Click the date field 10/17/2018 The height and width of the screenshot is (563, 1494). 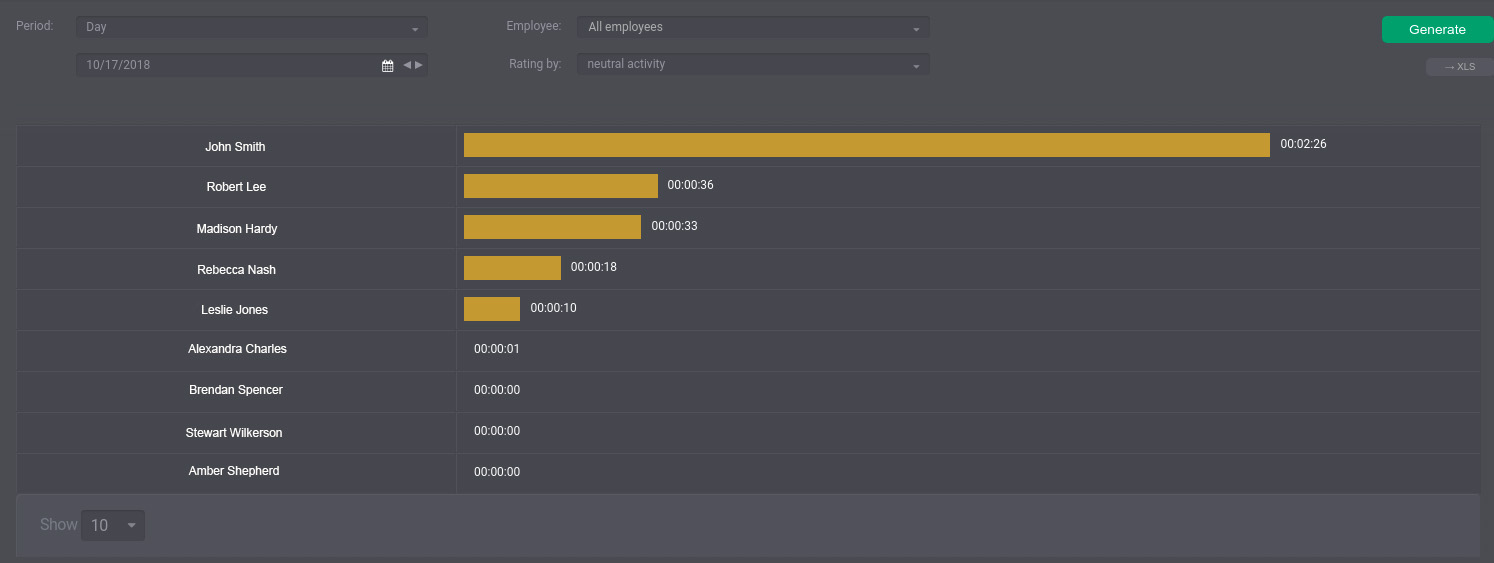pyautogui.click(x=225, y=65)
